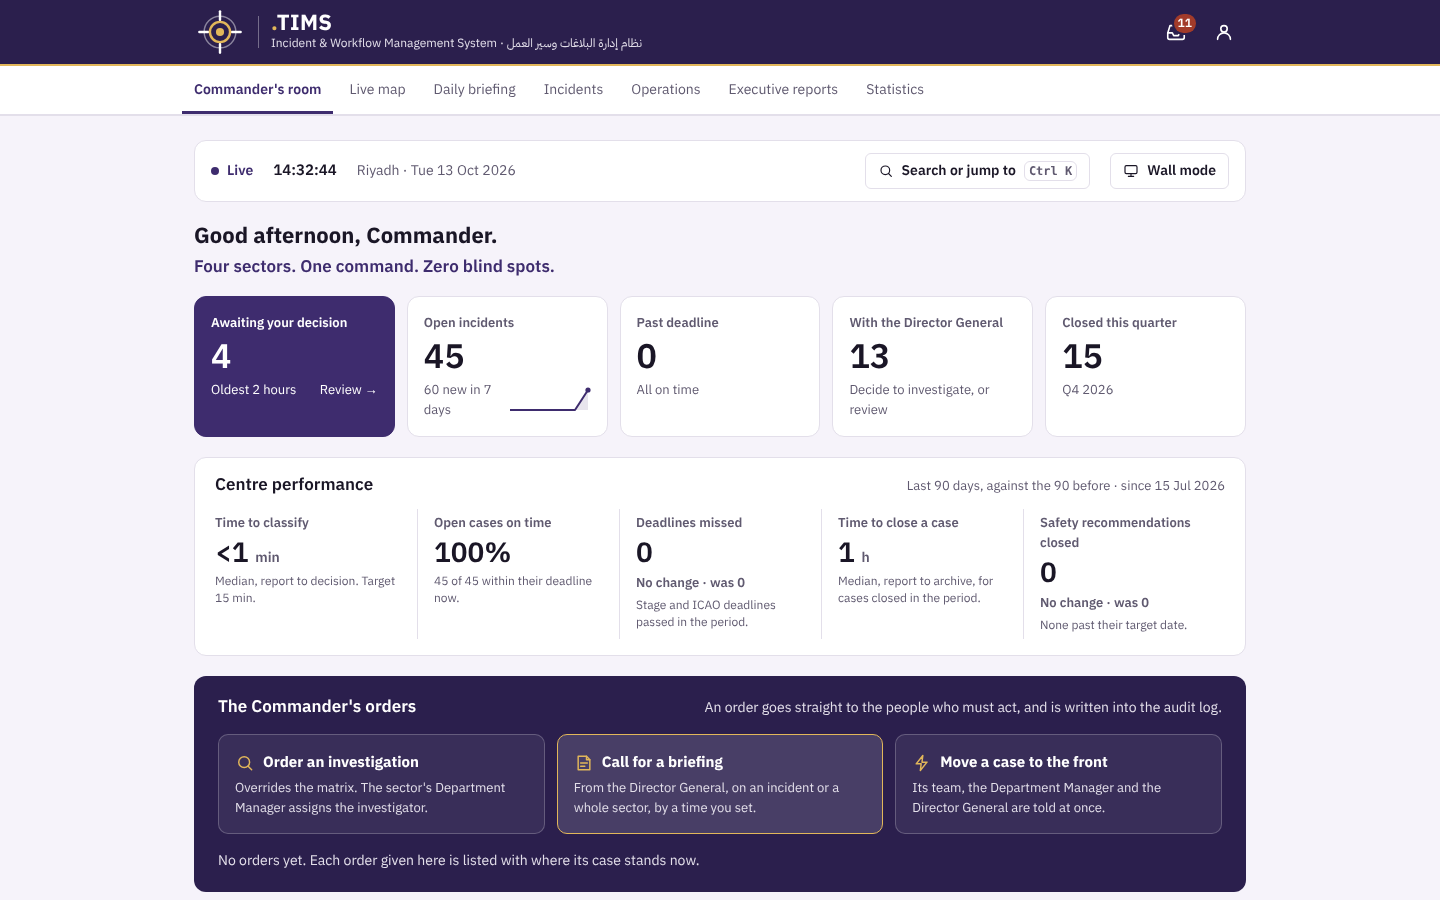The width and height of the screenshot is (1440, 900).
Task: Click Review link in Awaiting decision card
Action: pyautogui.click(x=348, y=390)
